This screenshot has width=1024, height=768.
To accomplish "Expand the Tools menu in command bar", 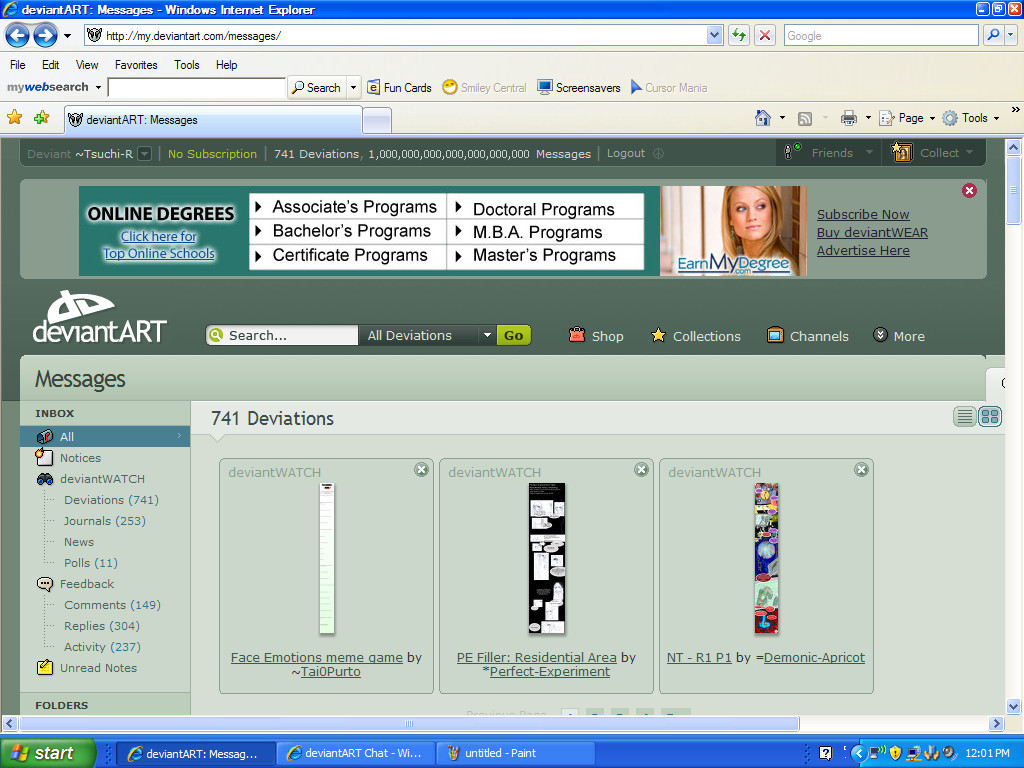I will (971, 118).
